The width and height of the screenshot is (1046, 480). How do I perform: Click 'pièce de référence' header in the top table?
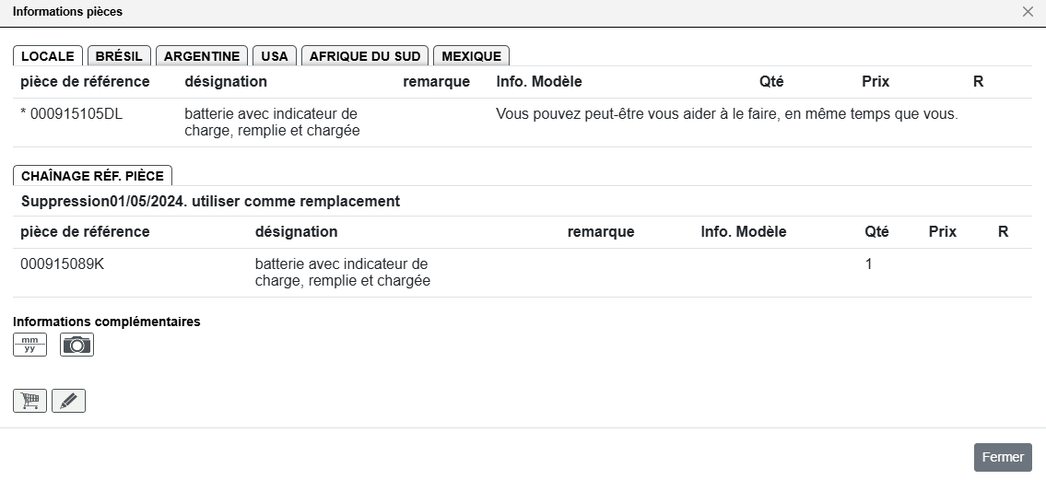coord(85,81)
